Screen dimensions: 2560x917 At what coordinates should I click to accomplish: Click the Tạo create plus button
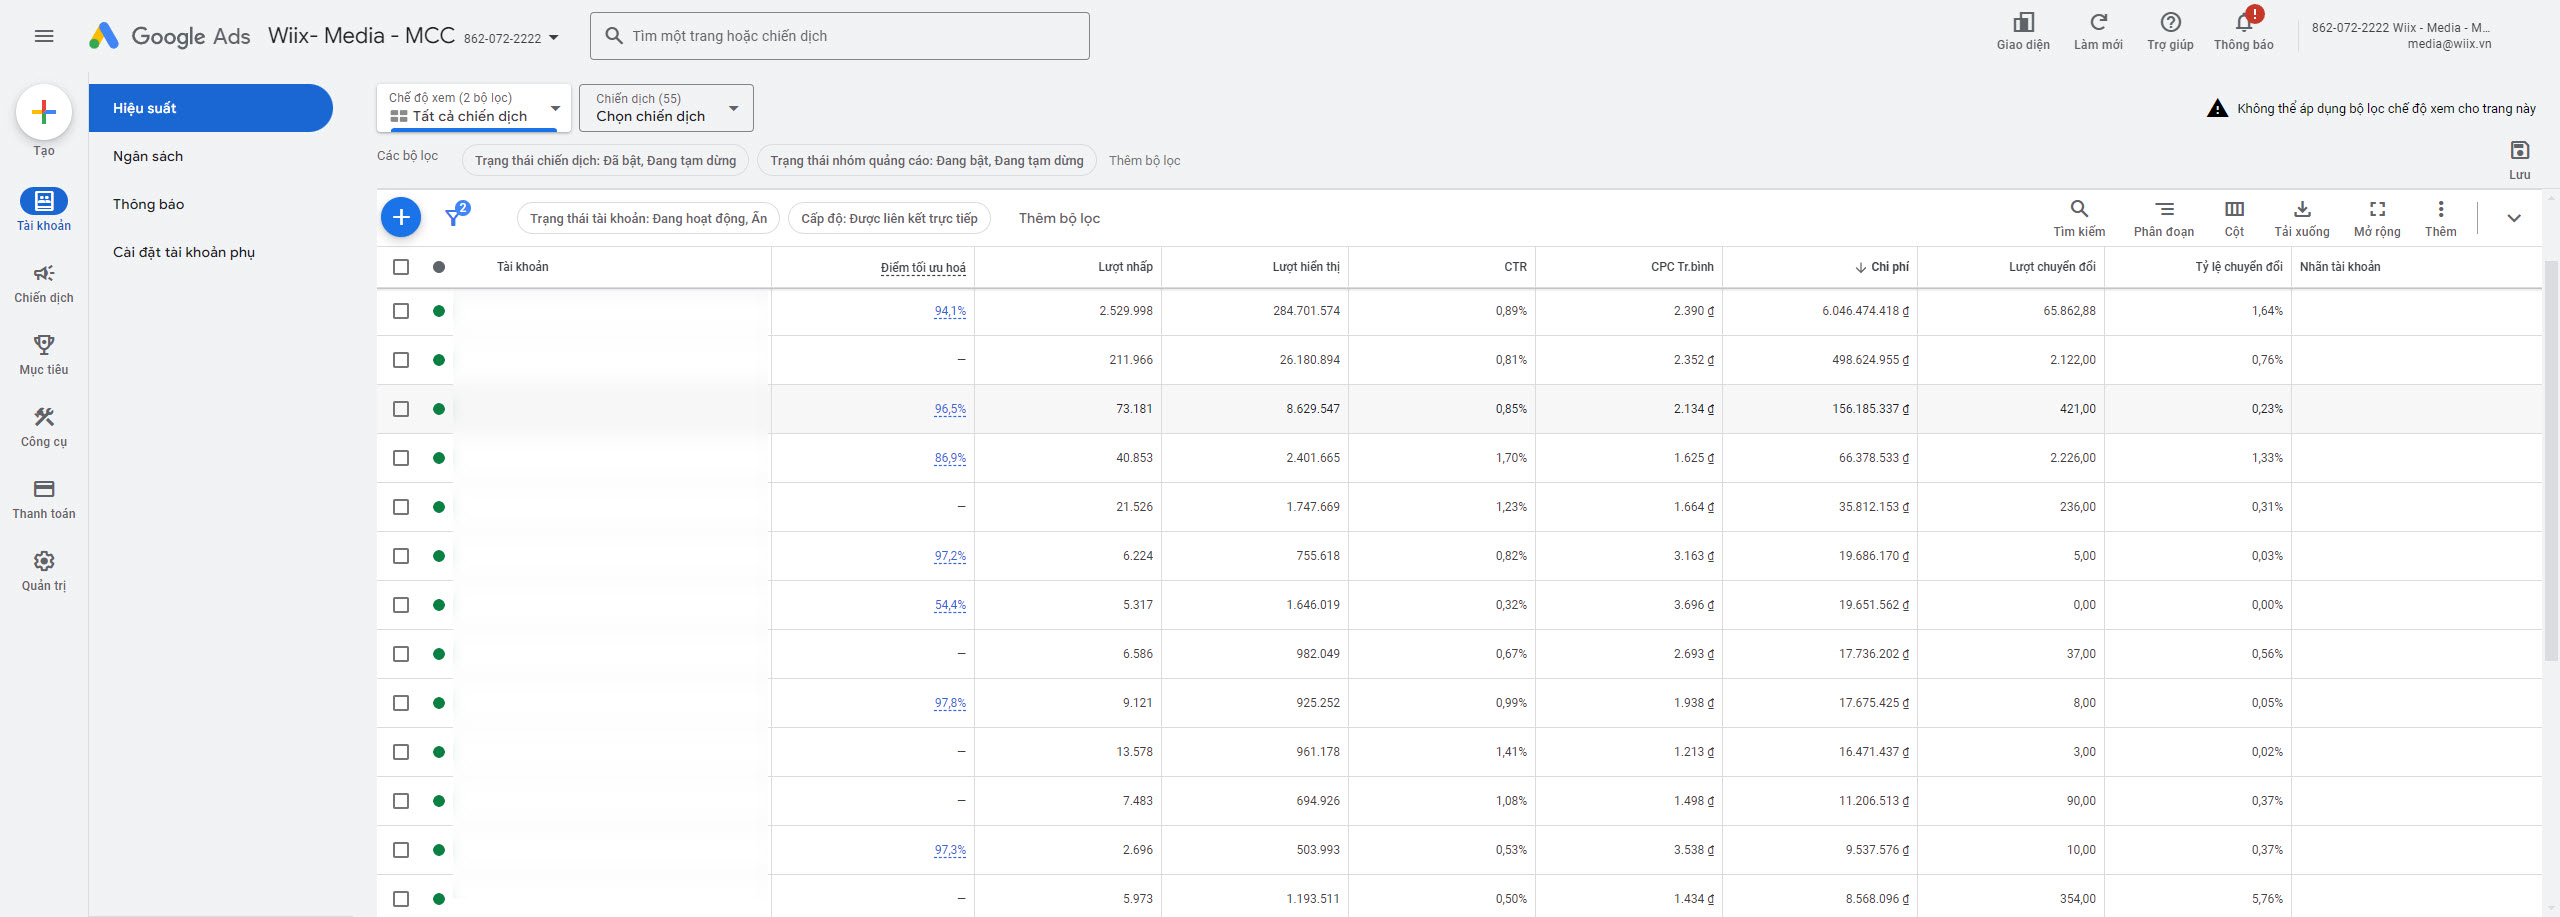[44, 112]
